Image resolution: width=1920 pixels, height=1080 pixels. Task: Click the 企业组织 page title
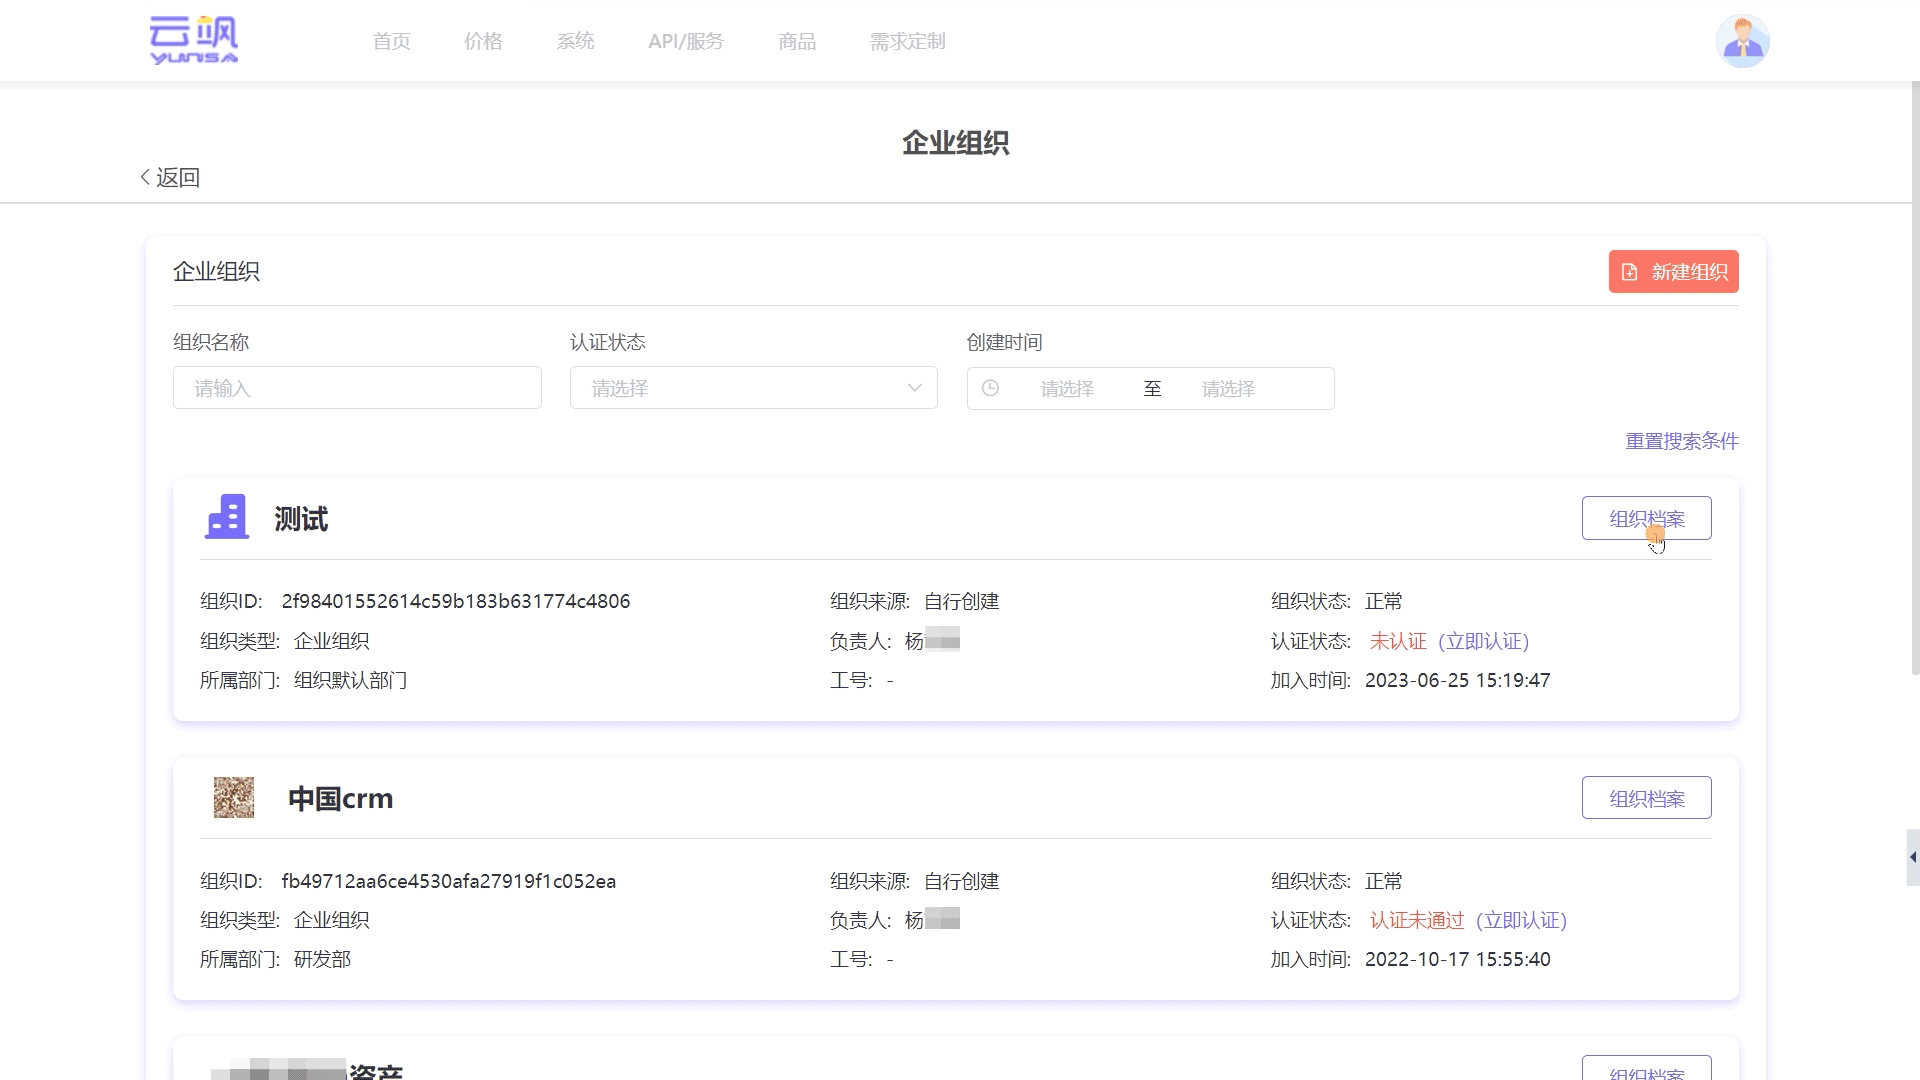[x=955, y=143]
